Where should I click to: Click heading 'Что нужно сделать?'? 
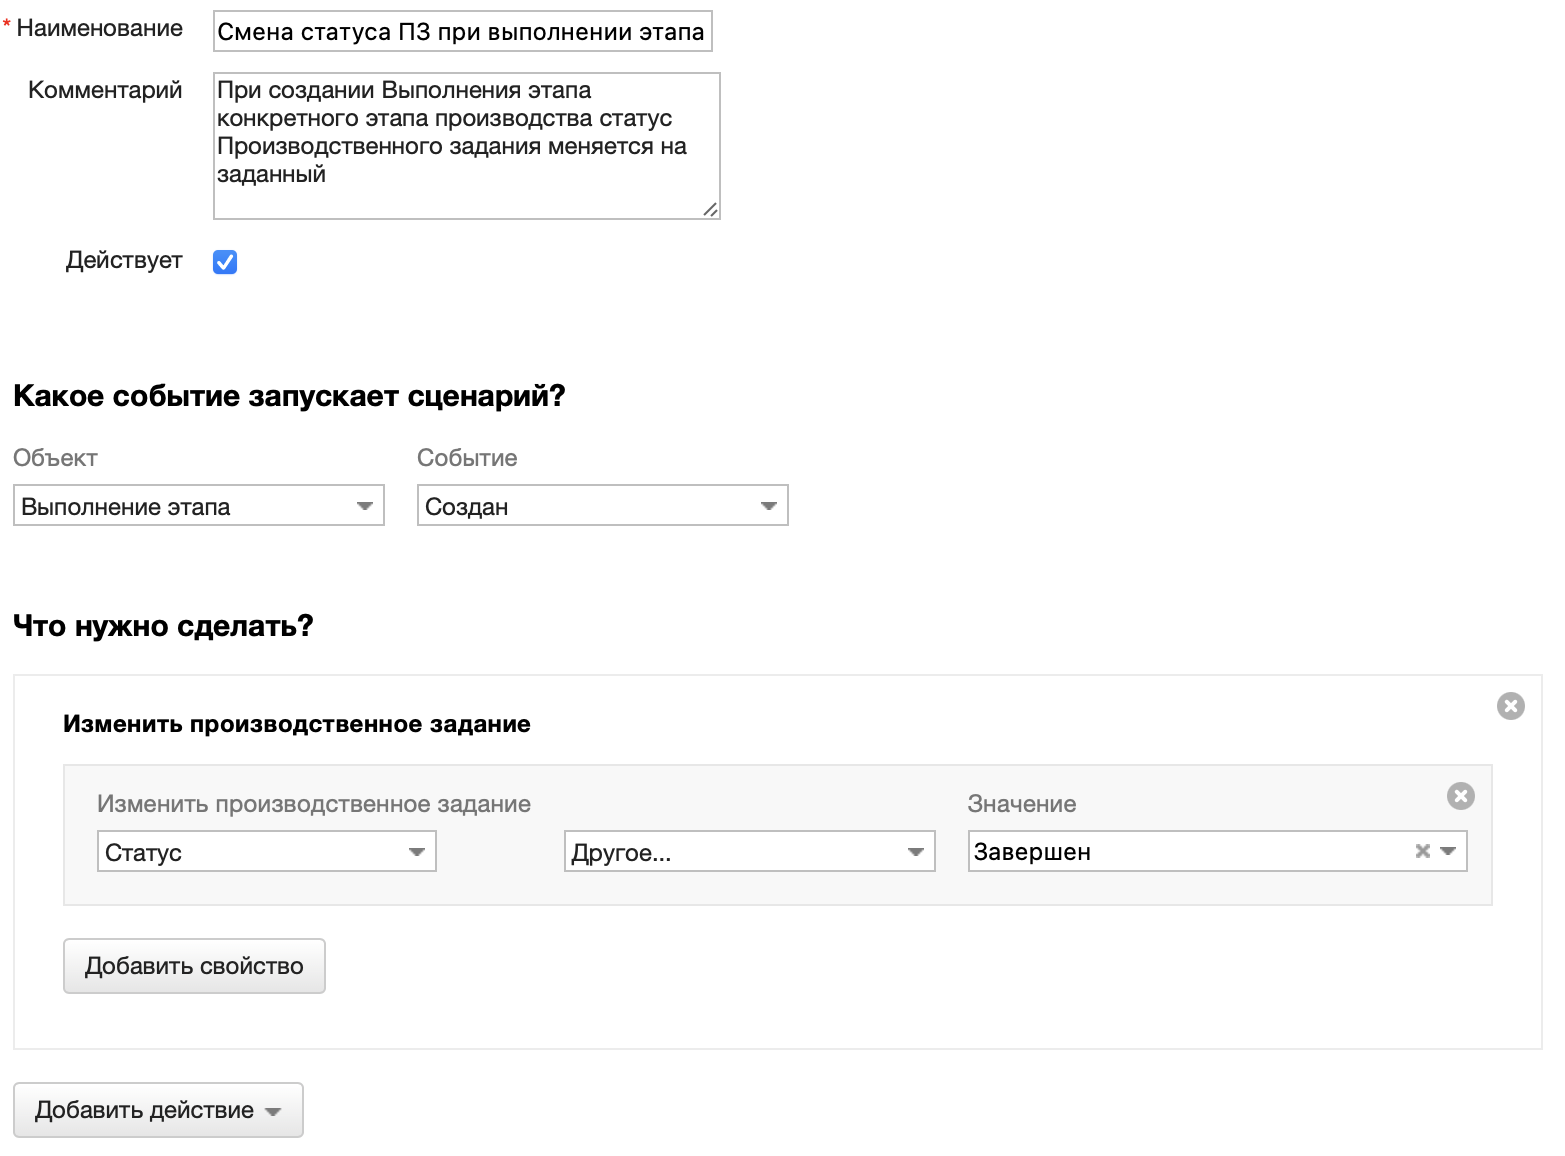click(163, 626)
